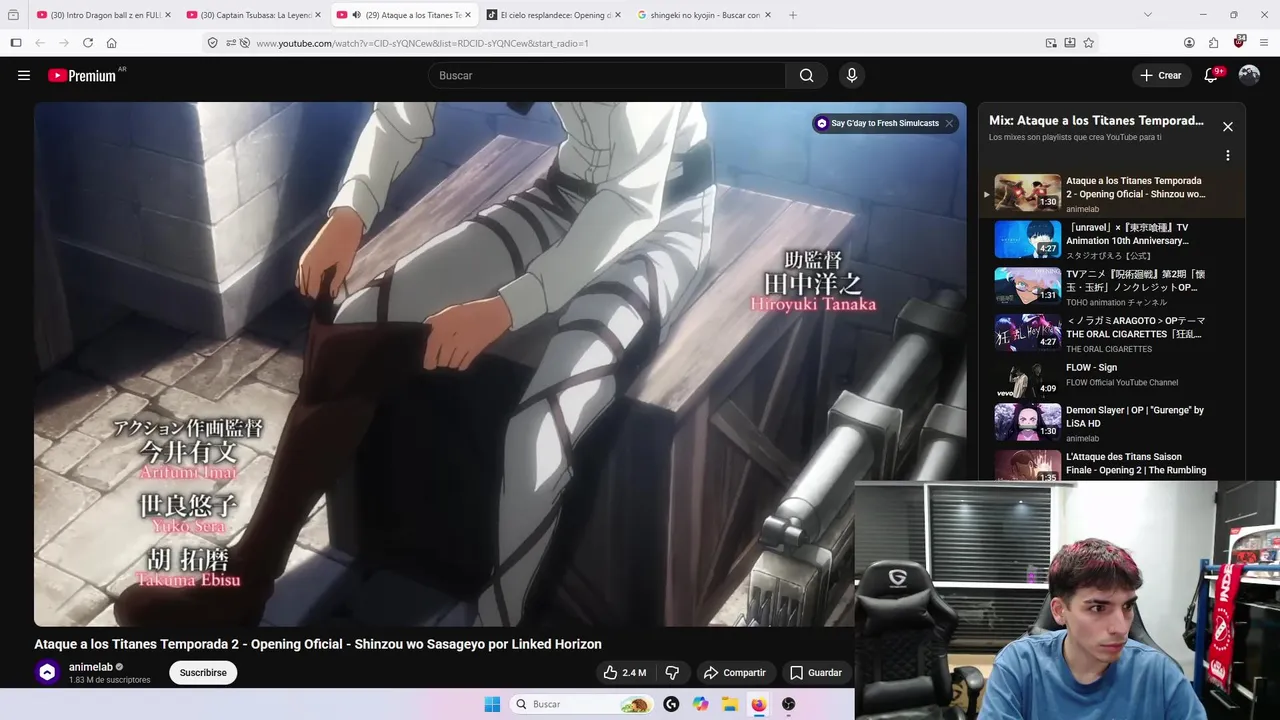
Task: Open Firefox from the taskbar
Action: click(759, 704)
